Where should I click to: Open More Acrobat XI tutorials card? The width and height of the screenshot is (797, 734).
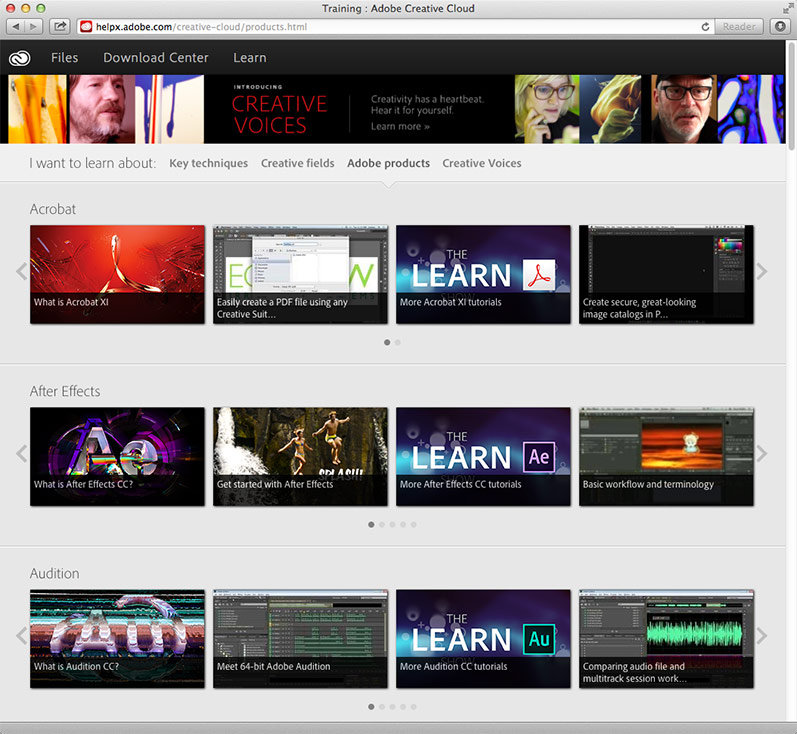point(483,274)
